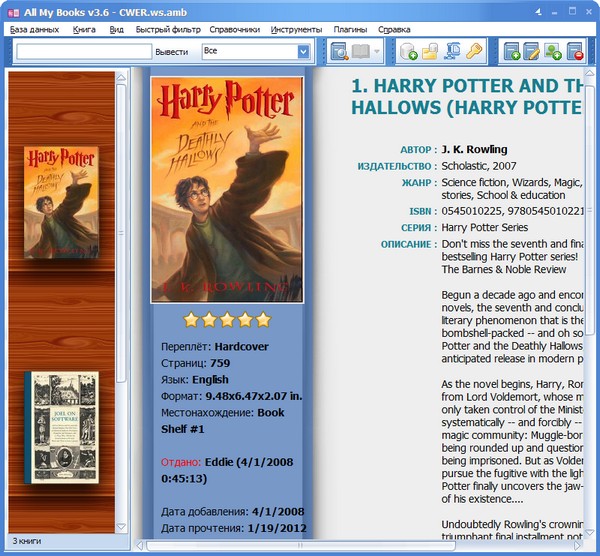This screenshot has height=556, width=600.
Task: Add a new book with plus icon
Action: 512,51
